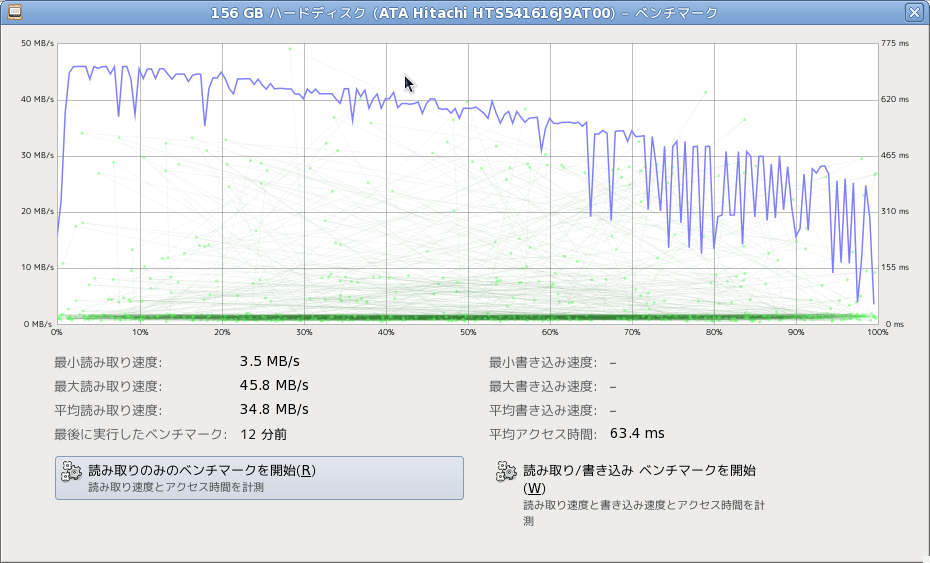Image resolution: width=930 pixels, height=563 pixels.
Task: Select the maximum read speed value 45.8 MB/s
Action: [x=274, y=386]
